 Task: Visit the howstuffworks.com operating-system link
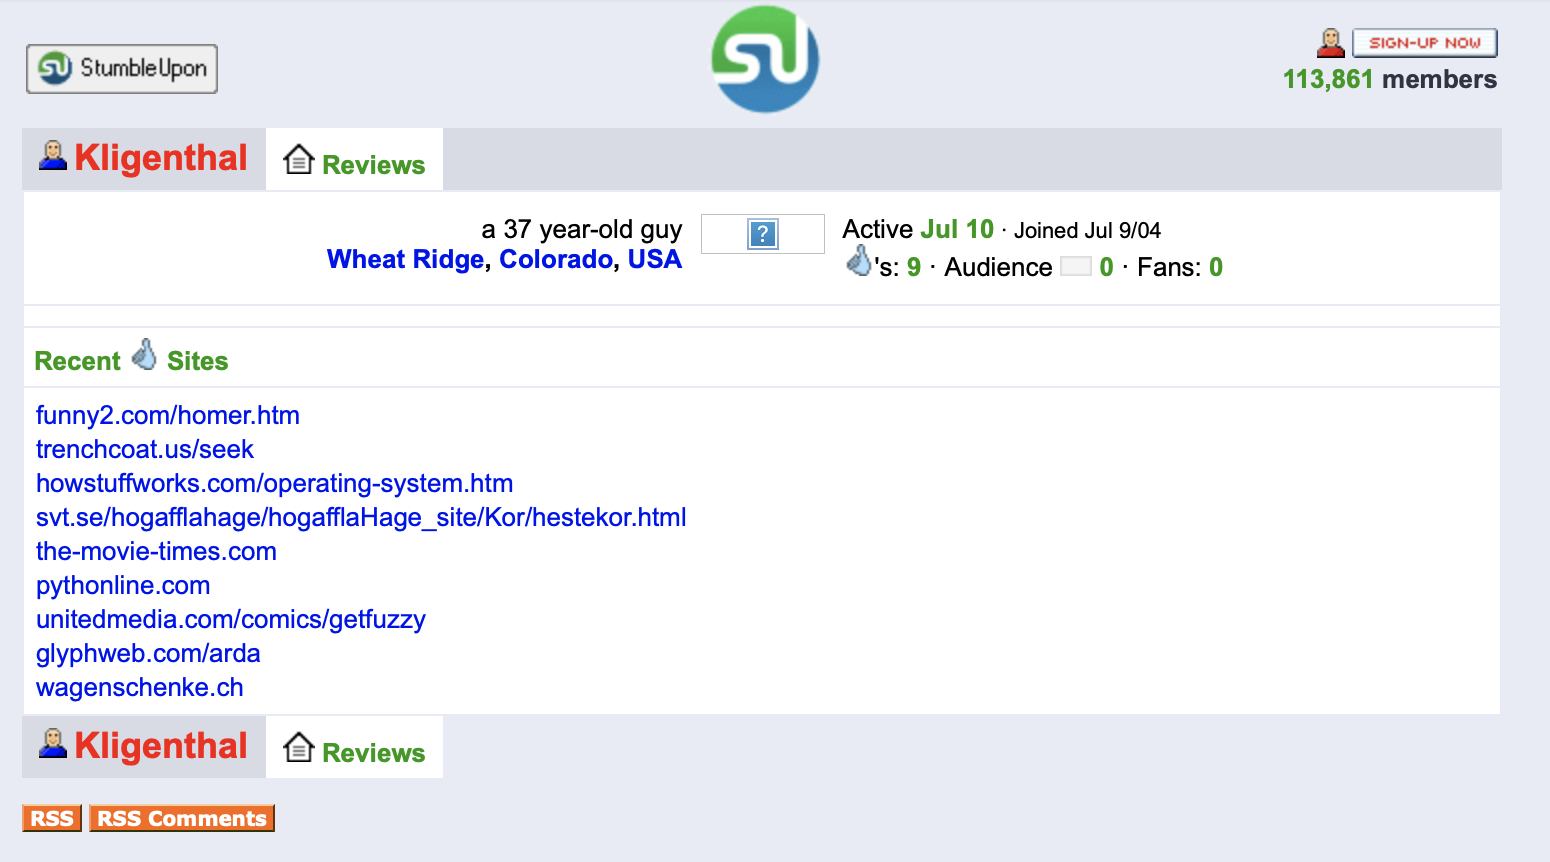[x=274, y=484]
